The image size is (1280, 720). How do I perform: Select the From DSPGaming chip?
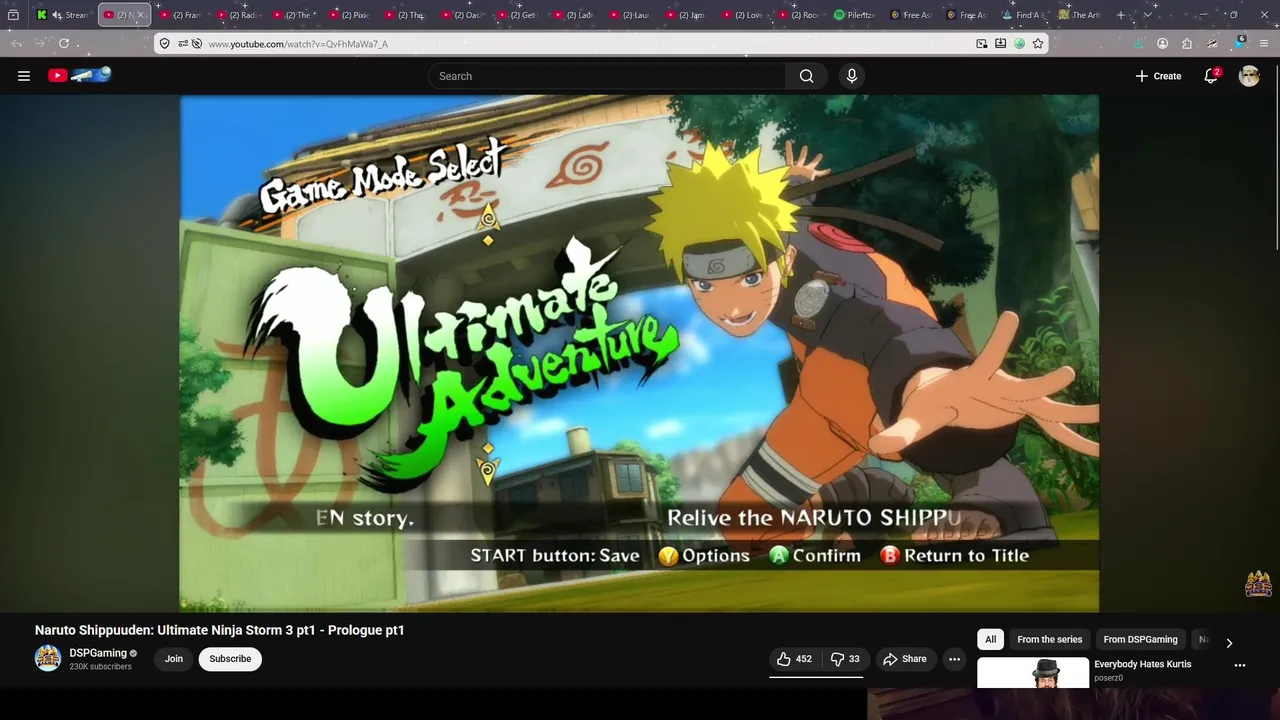tap(1140, 640)
